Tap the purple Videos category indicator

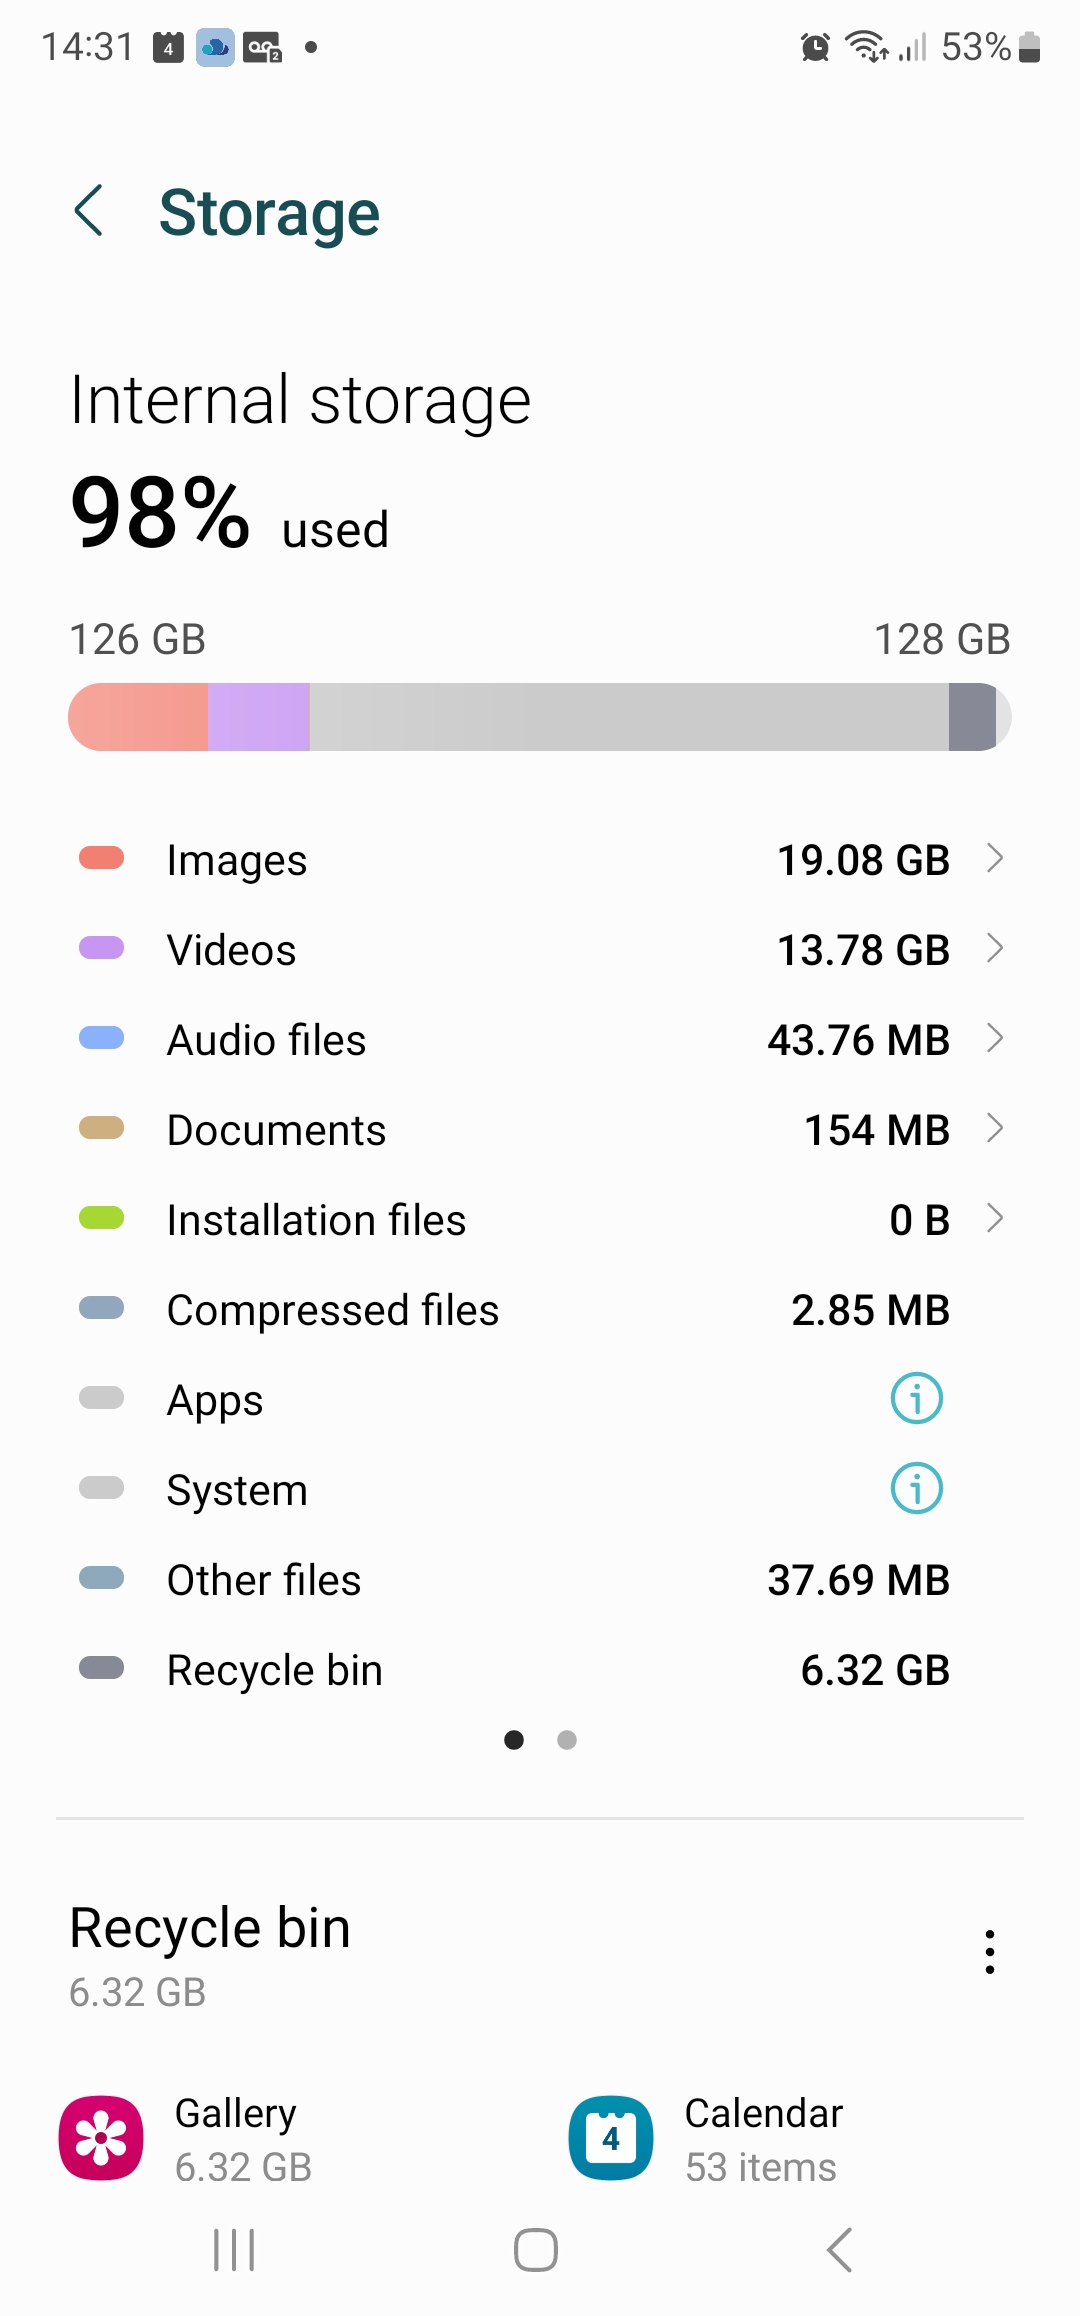101,947
